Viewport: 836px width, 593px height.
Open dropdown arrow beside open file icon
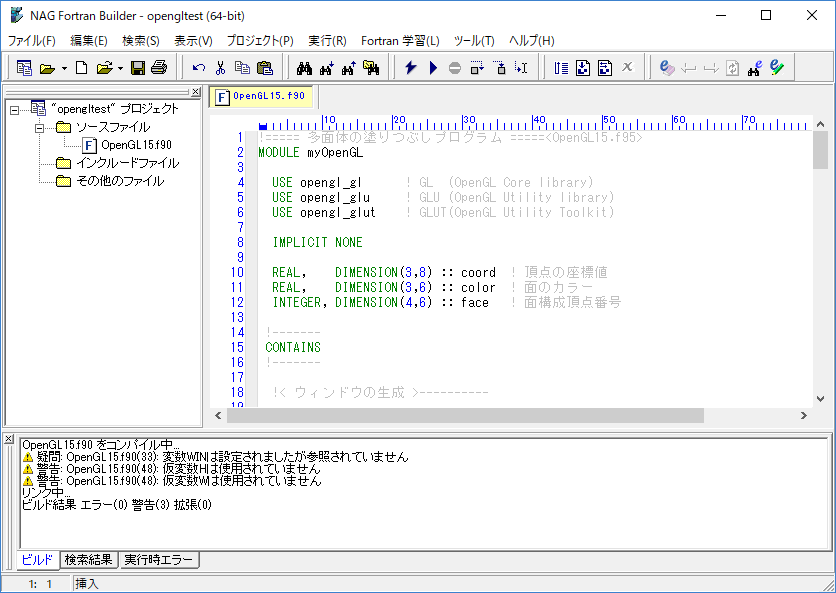pyautogui.click(x=120, y=69)
